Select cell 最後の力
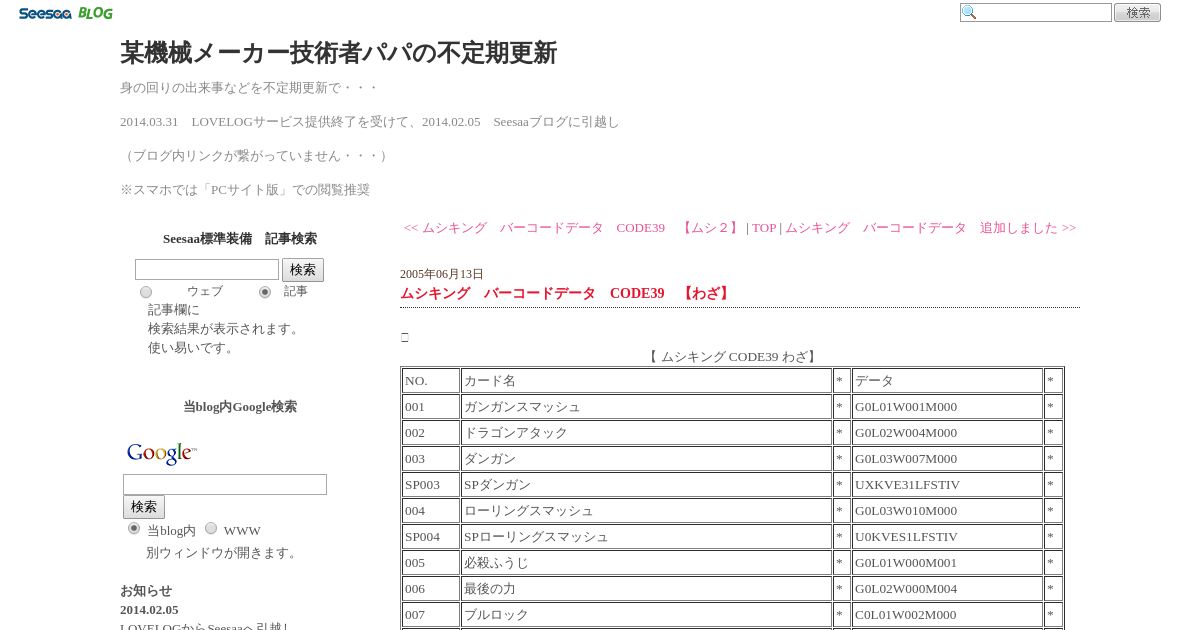 646,589
